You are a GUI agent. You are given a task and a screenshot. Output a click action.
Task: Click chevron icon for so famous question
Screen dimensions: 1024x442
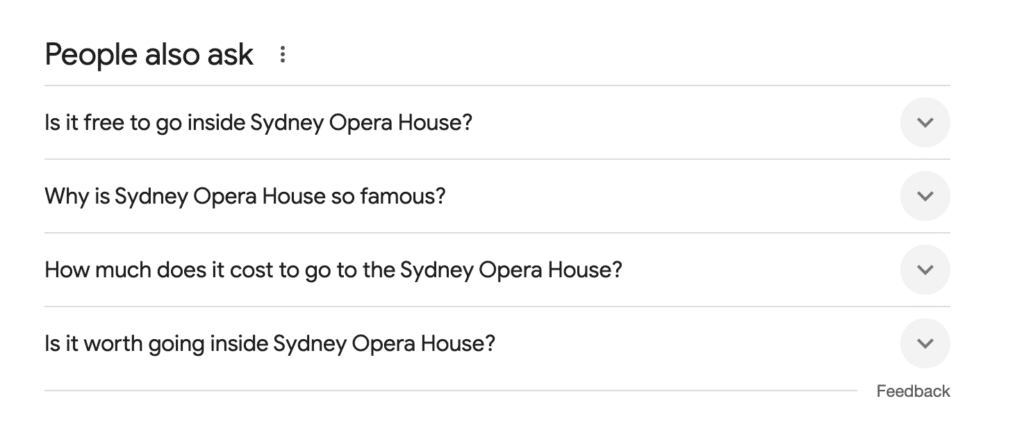[x=925, y=196]
